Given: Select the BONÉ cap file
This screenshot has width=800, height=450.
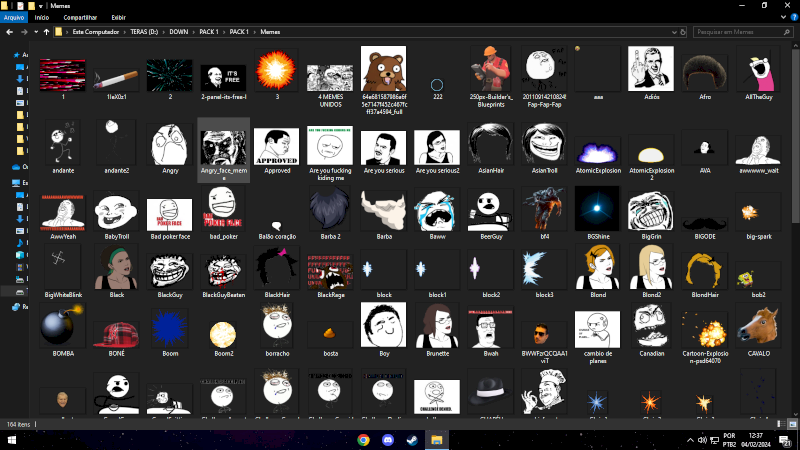Looking at the screenshot, I should (x=116, y=336).
